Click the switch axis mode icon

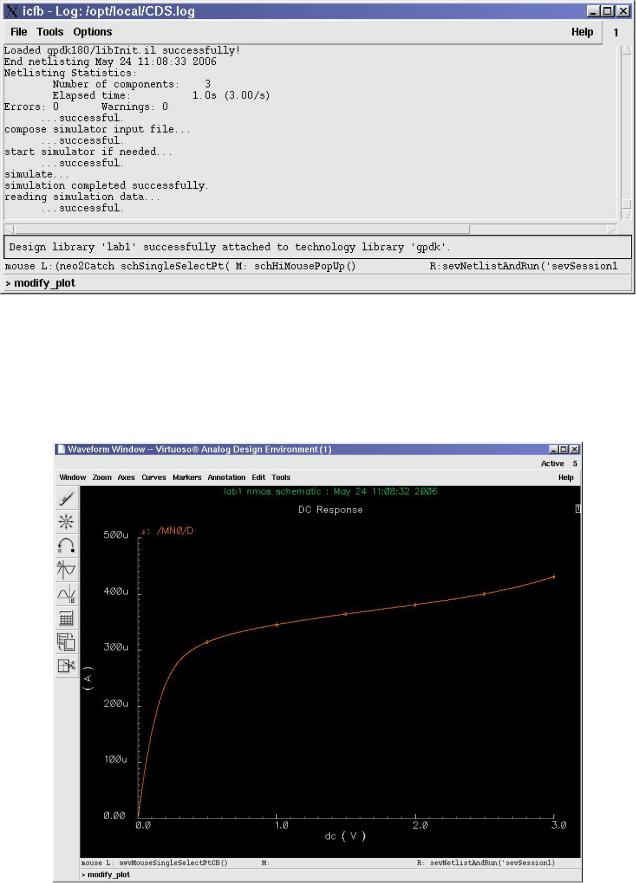pyautogui.click(x=66, y=642)
